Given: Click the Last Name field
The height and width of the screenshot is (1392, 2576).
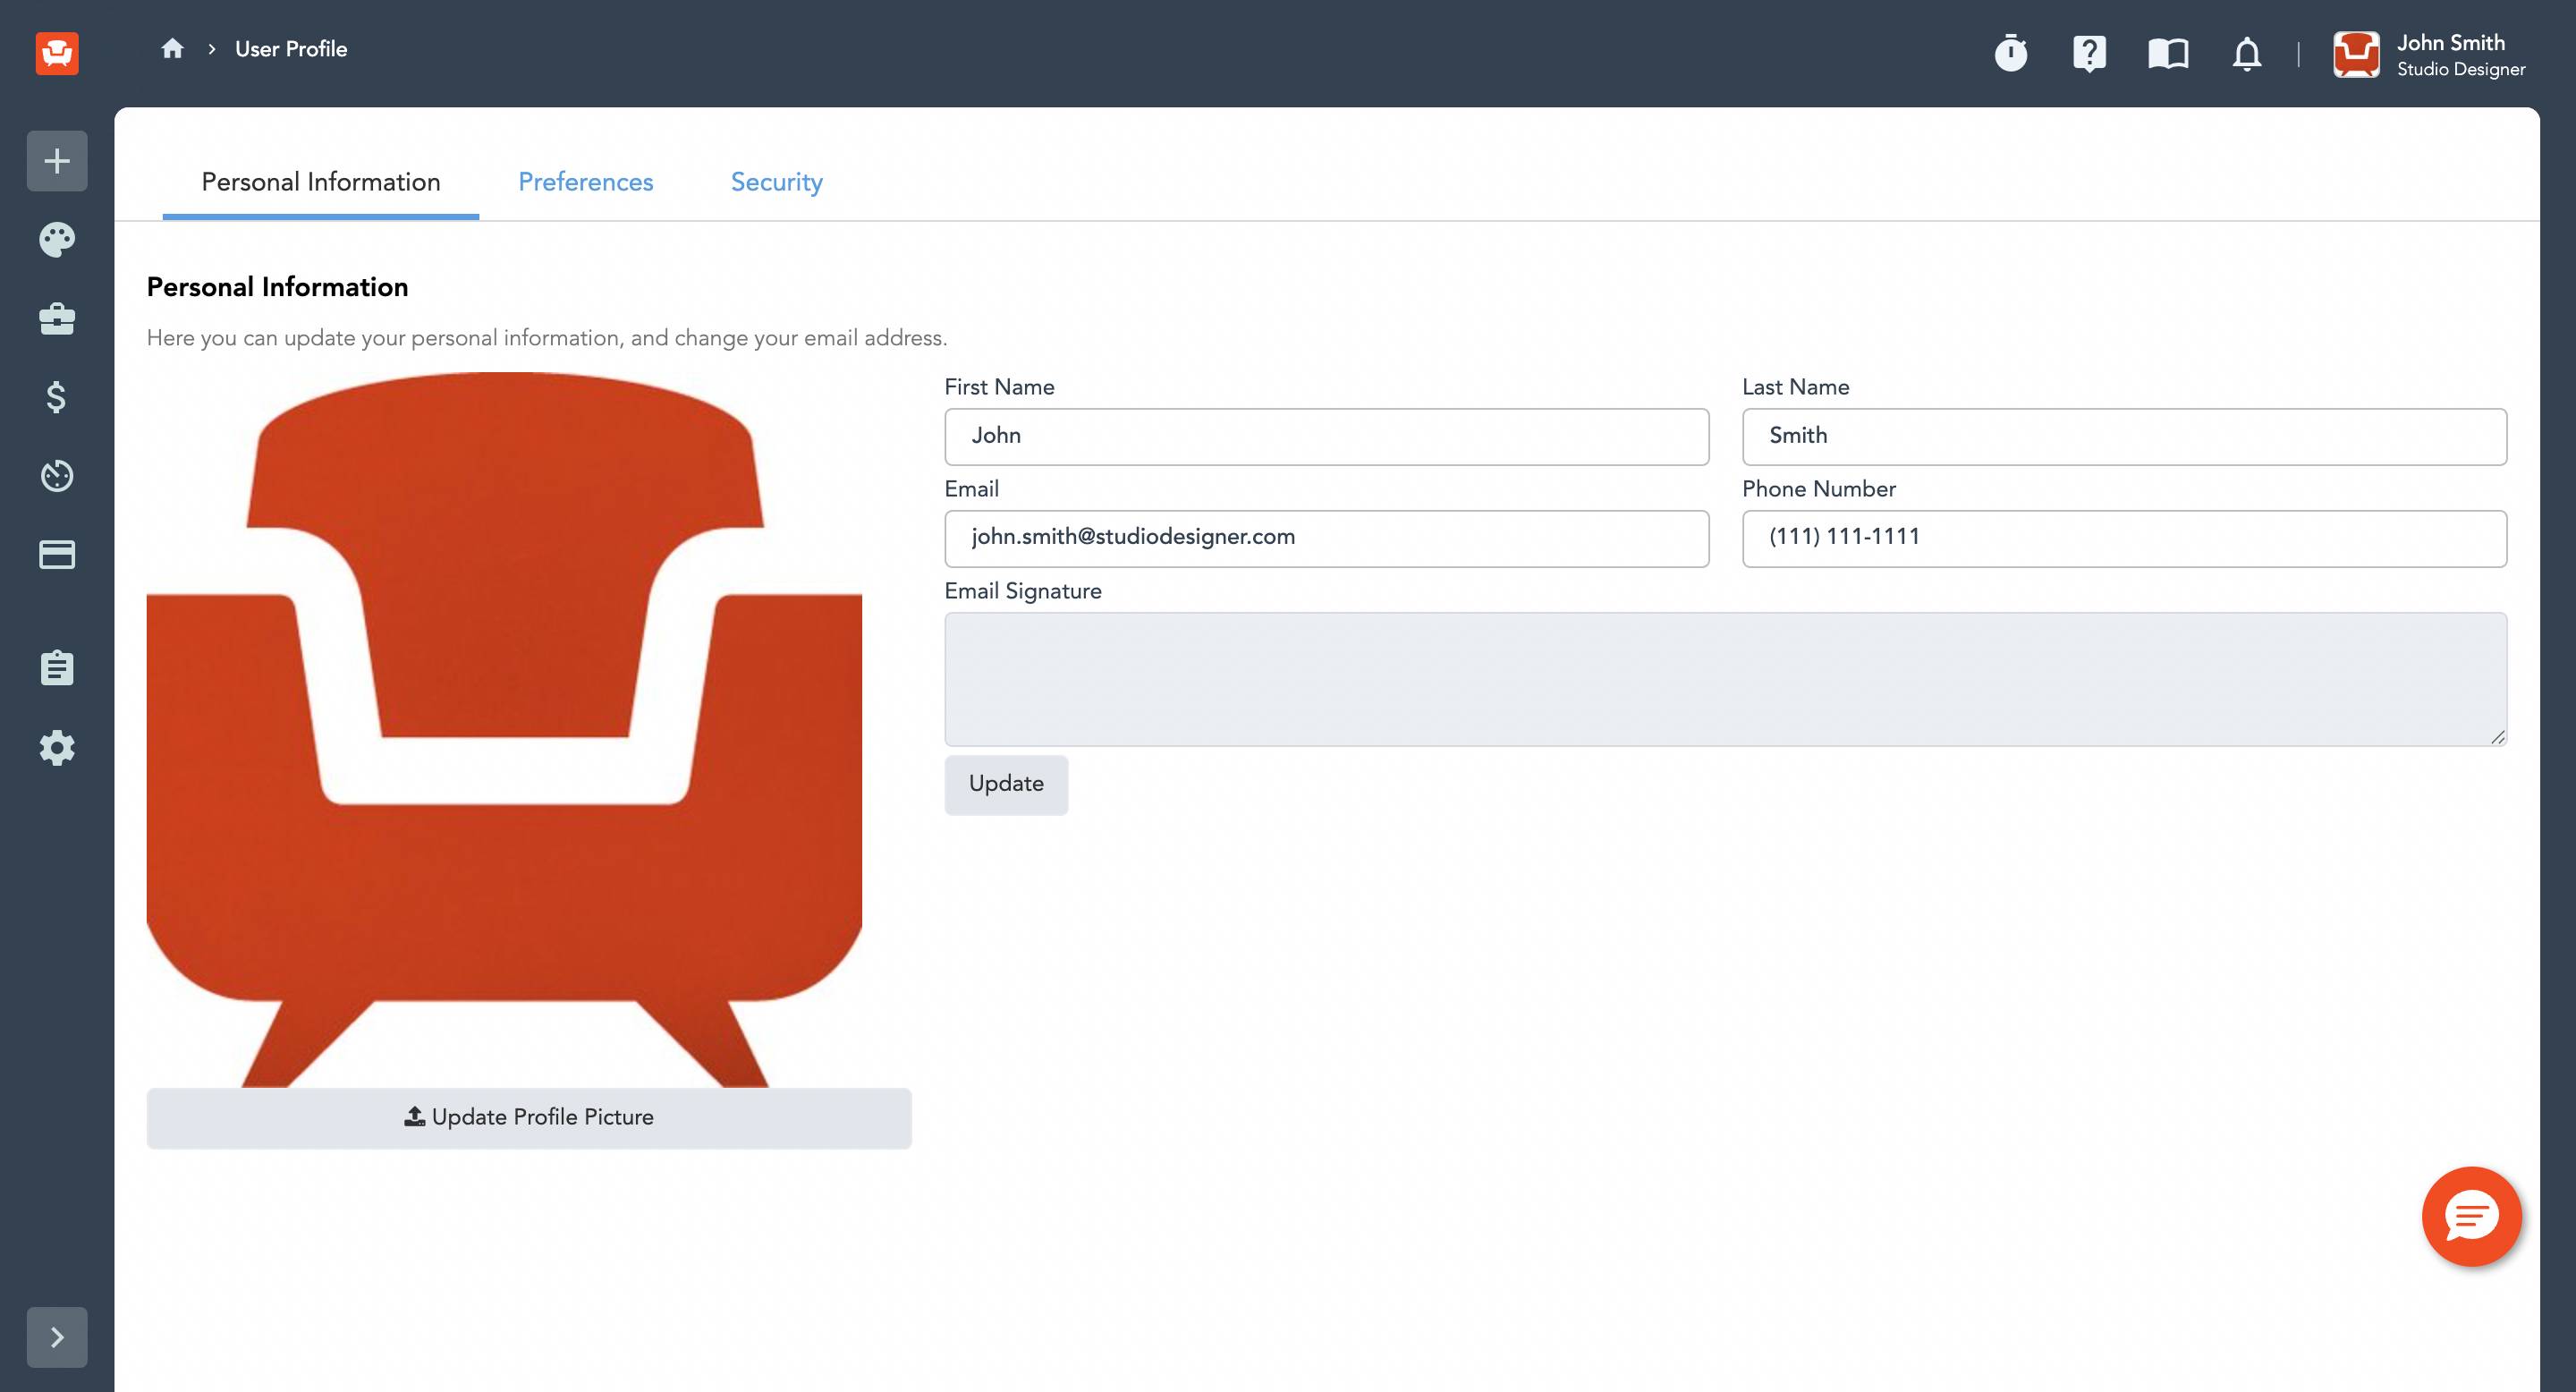Looking at the screenshot, I should [2124, 436].
